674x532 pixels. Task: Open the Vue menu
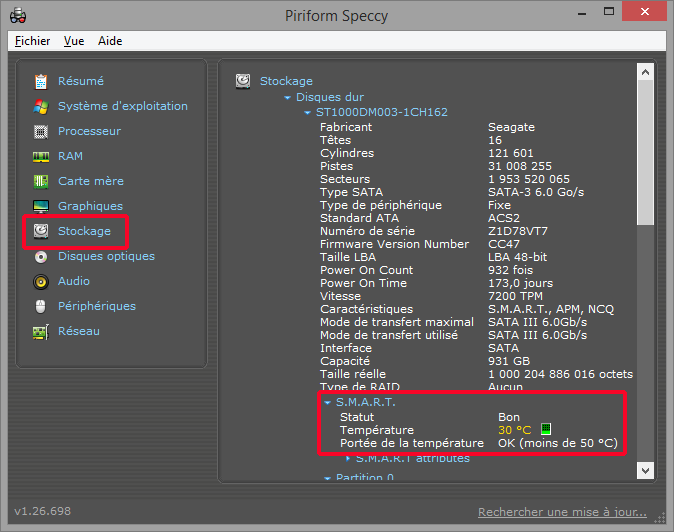(74, 41)
